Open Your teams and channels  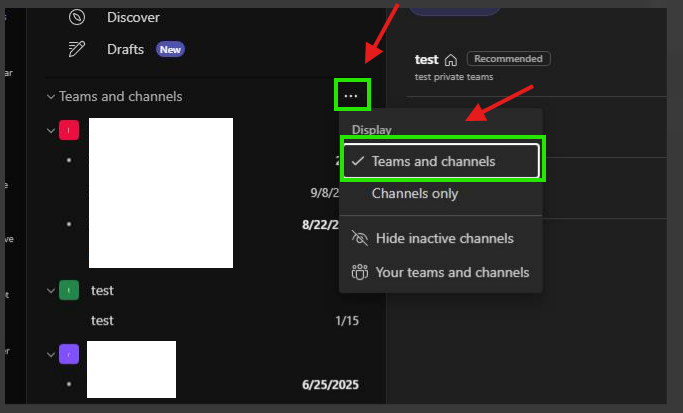pyautogui.click(x=441, y=272)
